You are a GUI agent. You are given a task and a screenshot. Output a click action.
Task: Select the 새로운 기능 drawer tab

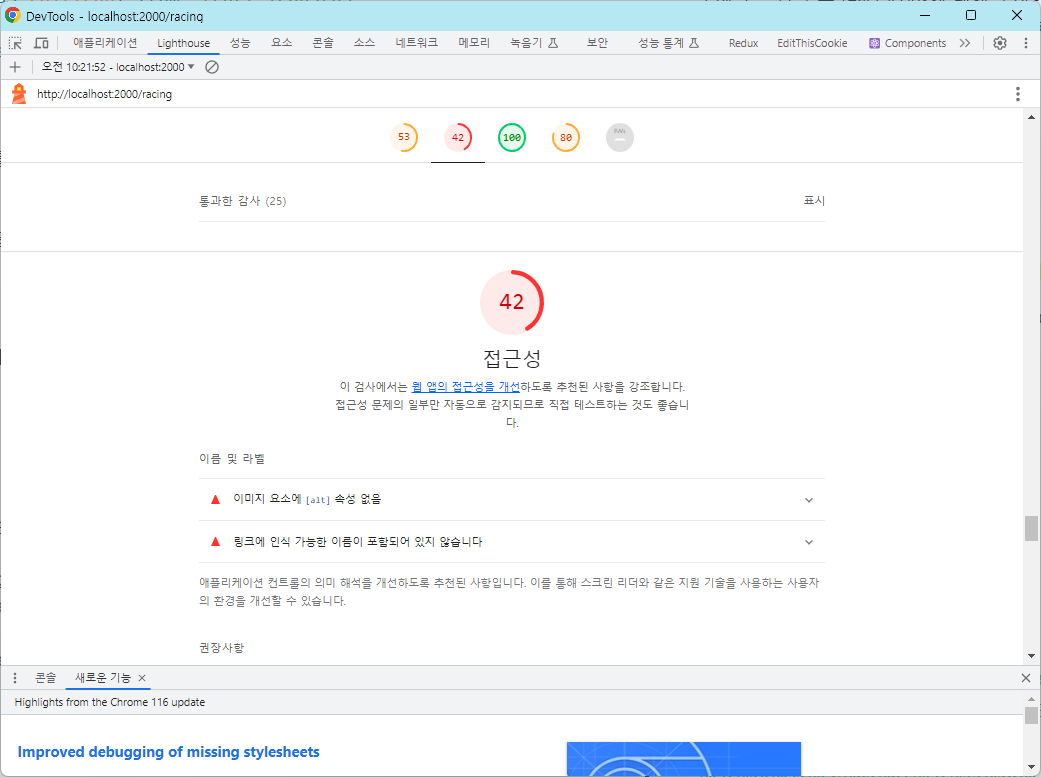point(103,678)
